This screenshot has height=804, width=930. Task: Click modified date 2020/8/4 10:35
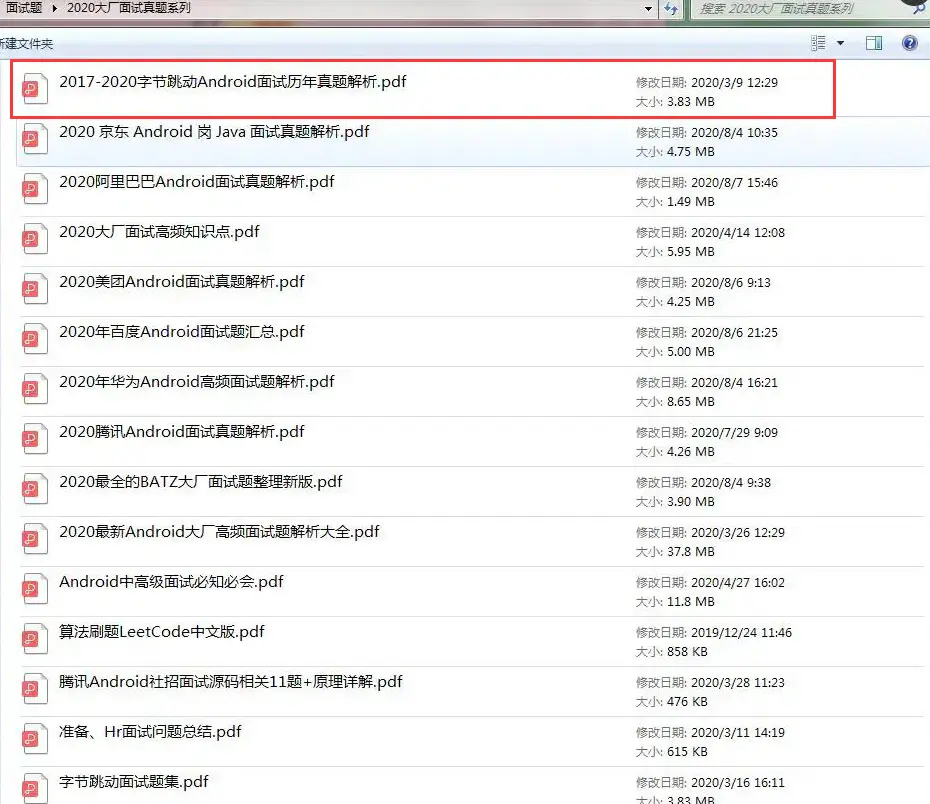point(734,133)
